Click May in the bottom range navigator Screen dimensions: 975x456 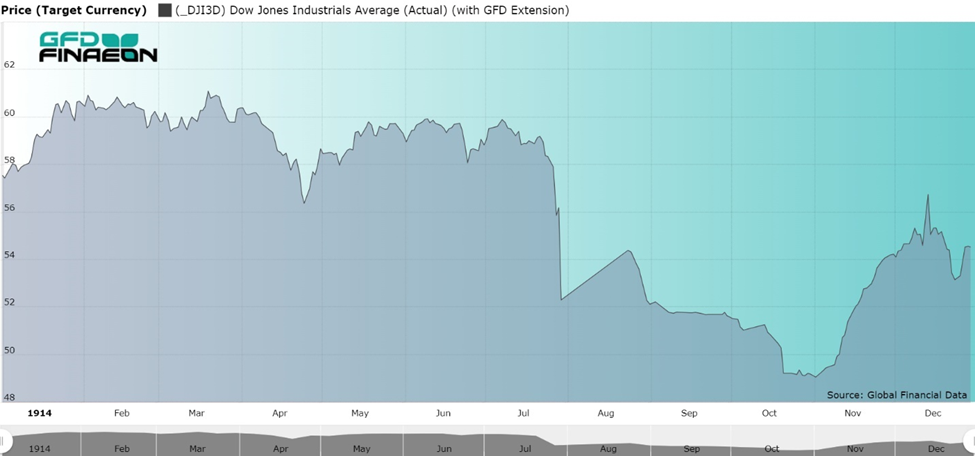[361, 449]
